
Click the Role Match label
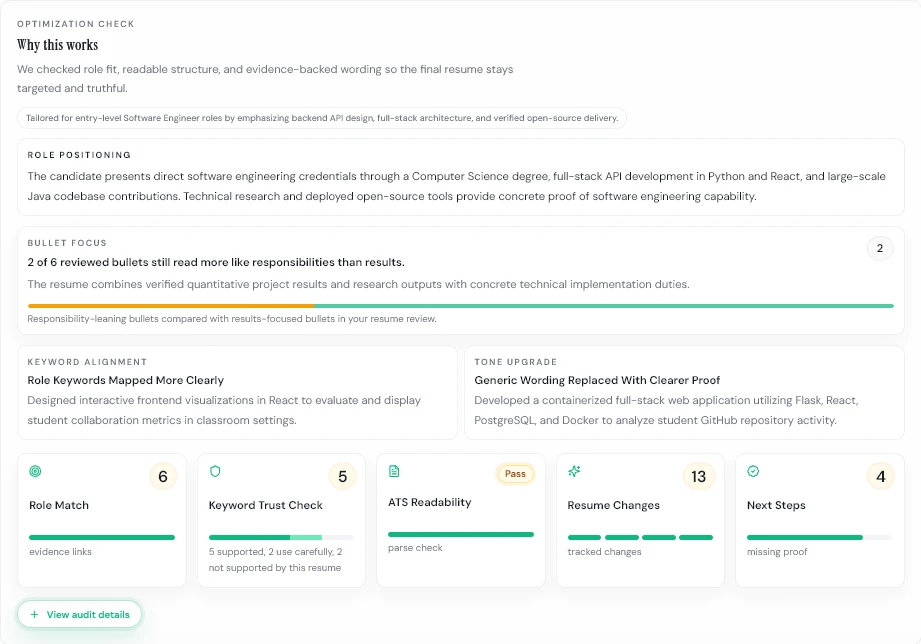coord(59,505)
